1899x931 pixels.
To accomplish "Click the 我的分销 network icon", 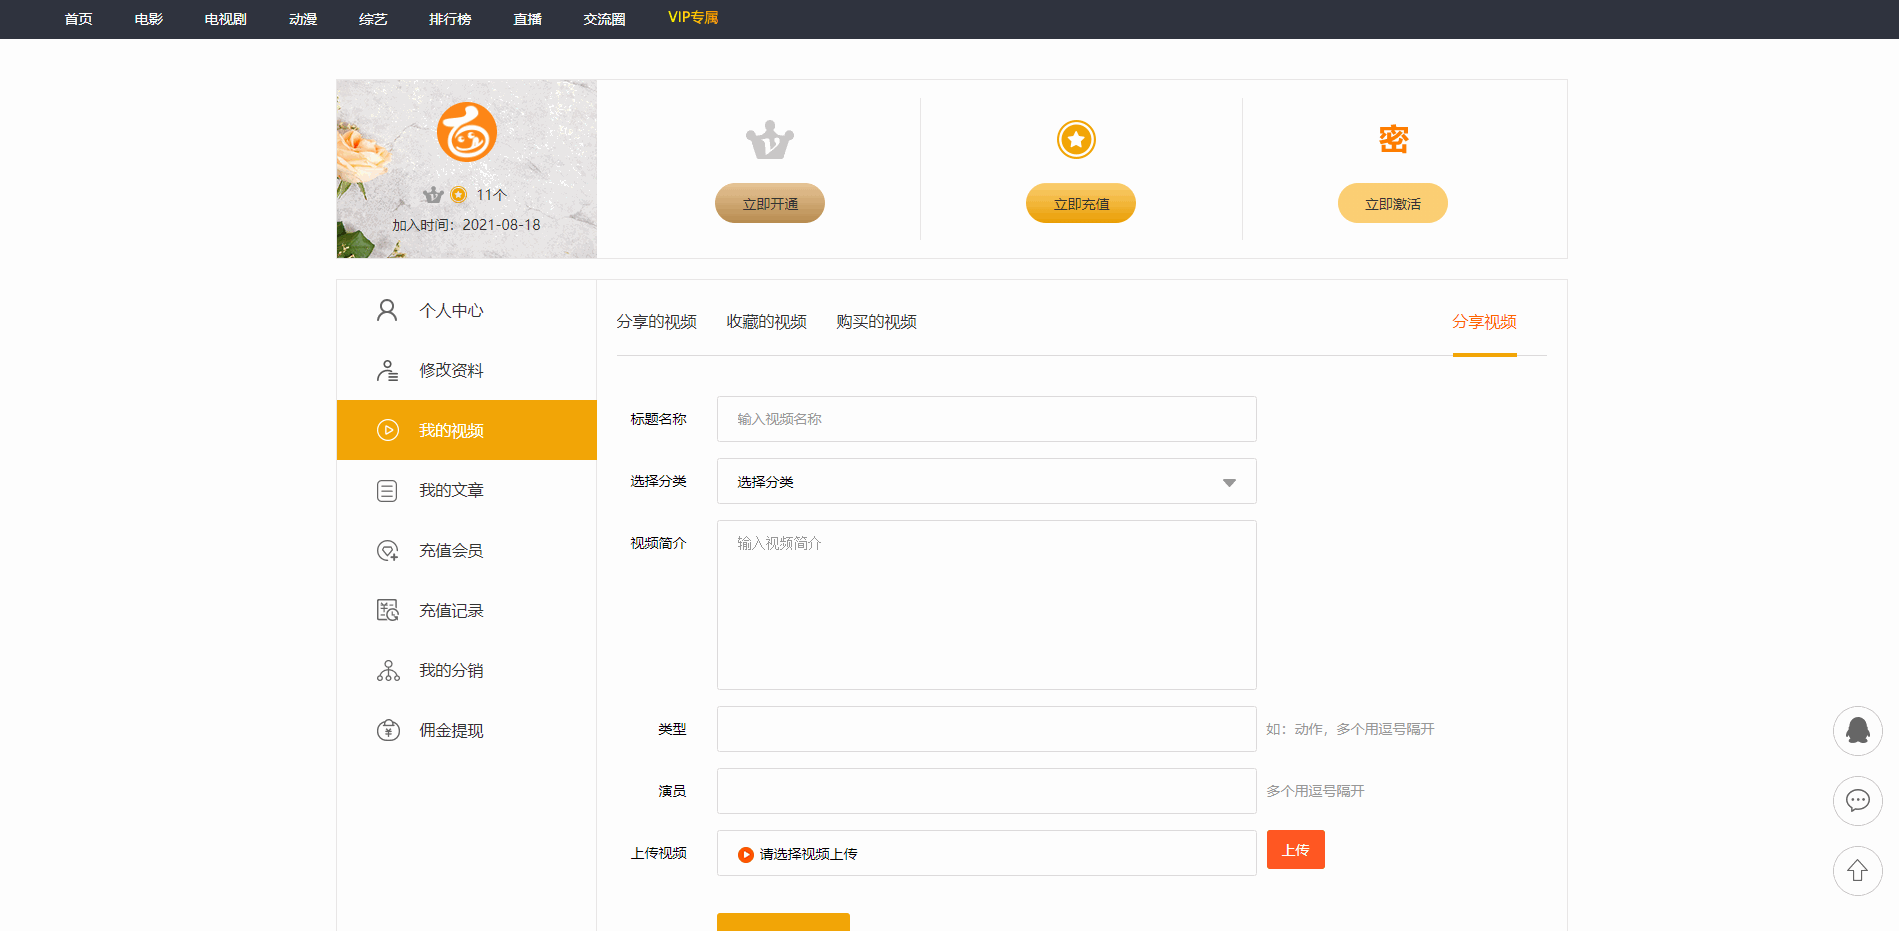I will pyautogui.click(x=388, y=671).
